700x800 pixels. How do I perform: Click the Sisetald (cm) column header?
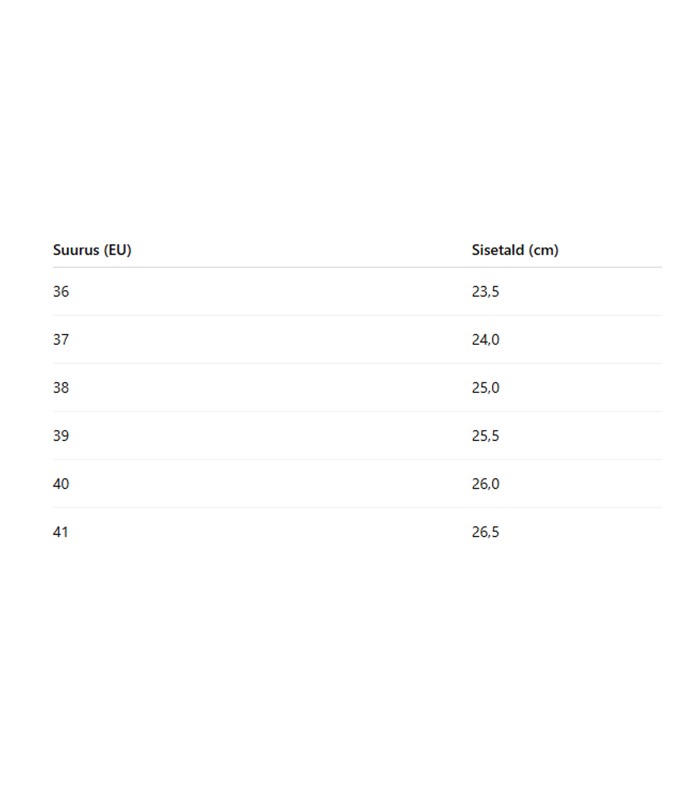[515, 250]
